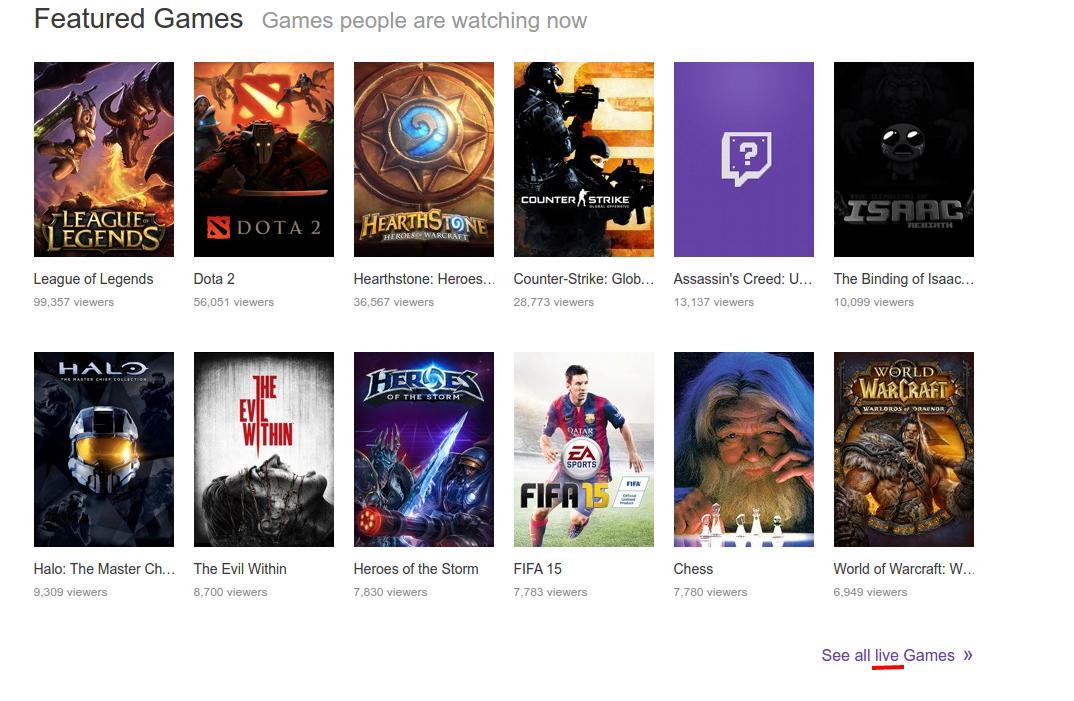Click the Halo: The Master Ch... title link
The width and height of the screenshot is (1074, 701).
tap(104, 569)
